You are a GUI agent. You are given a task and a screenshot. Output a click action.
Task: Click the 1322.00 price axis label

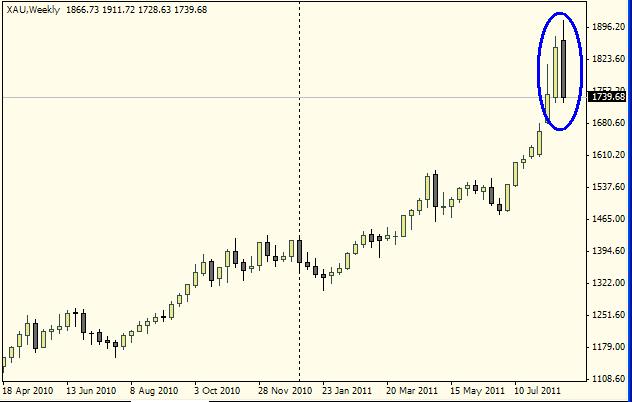608,283
